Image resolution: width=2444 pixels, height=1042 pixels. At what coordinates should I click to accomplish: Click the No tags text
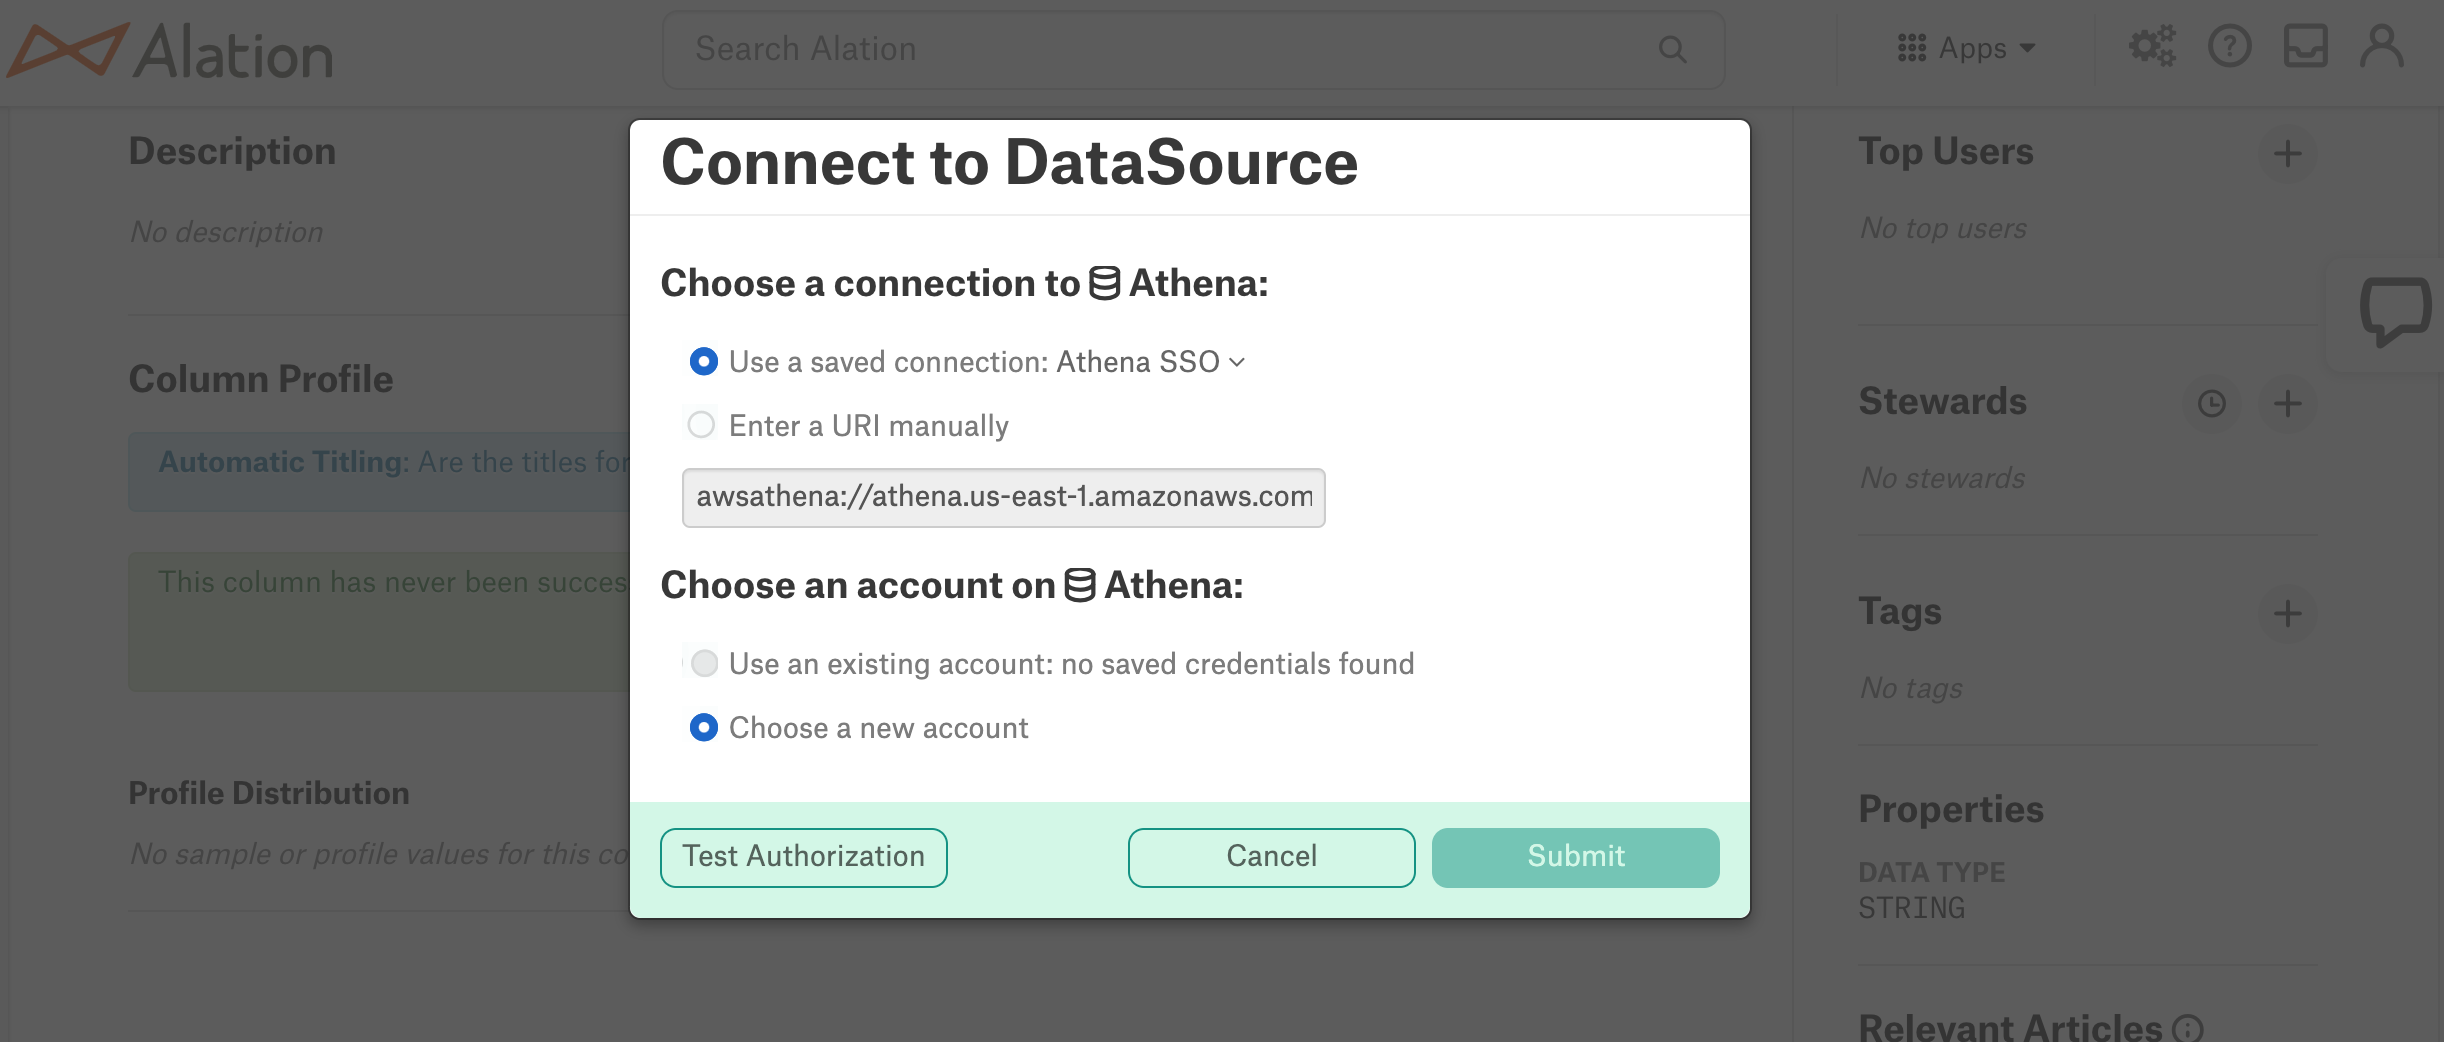(1911, 688)
